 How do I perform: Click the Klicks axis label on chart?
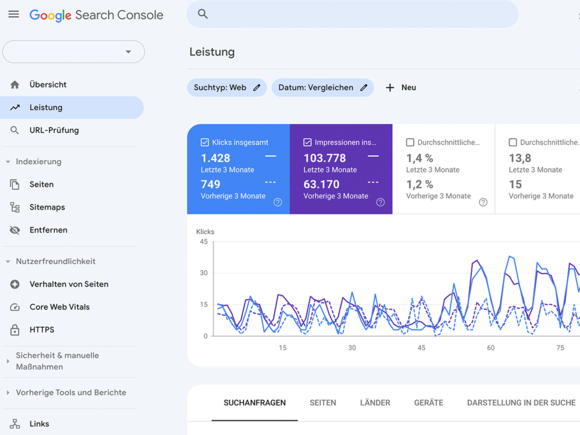tap(205, 232)
